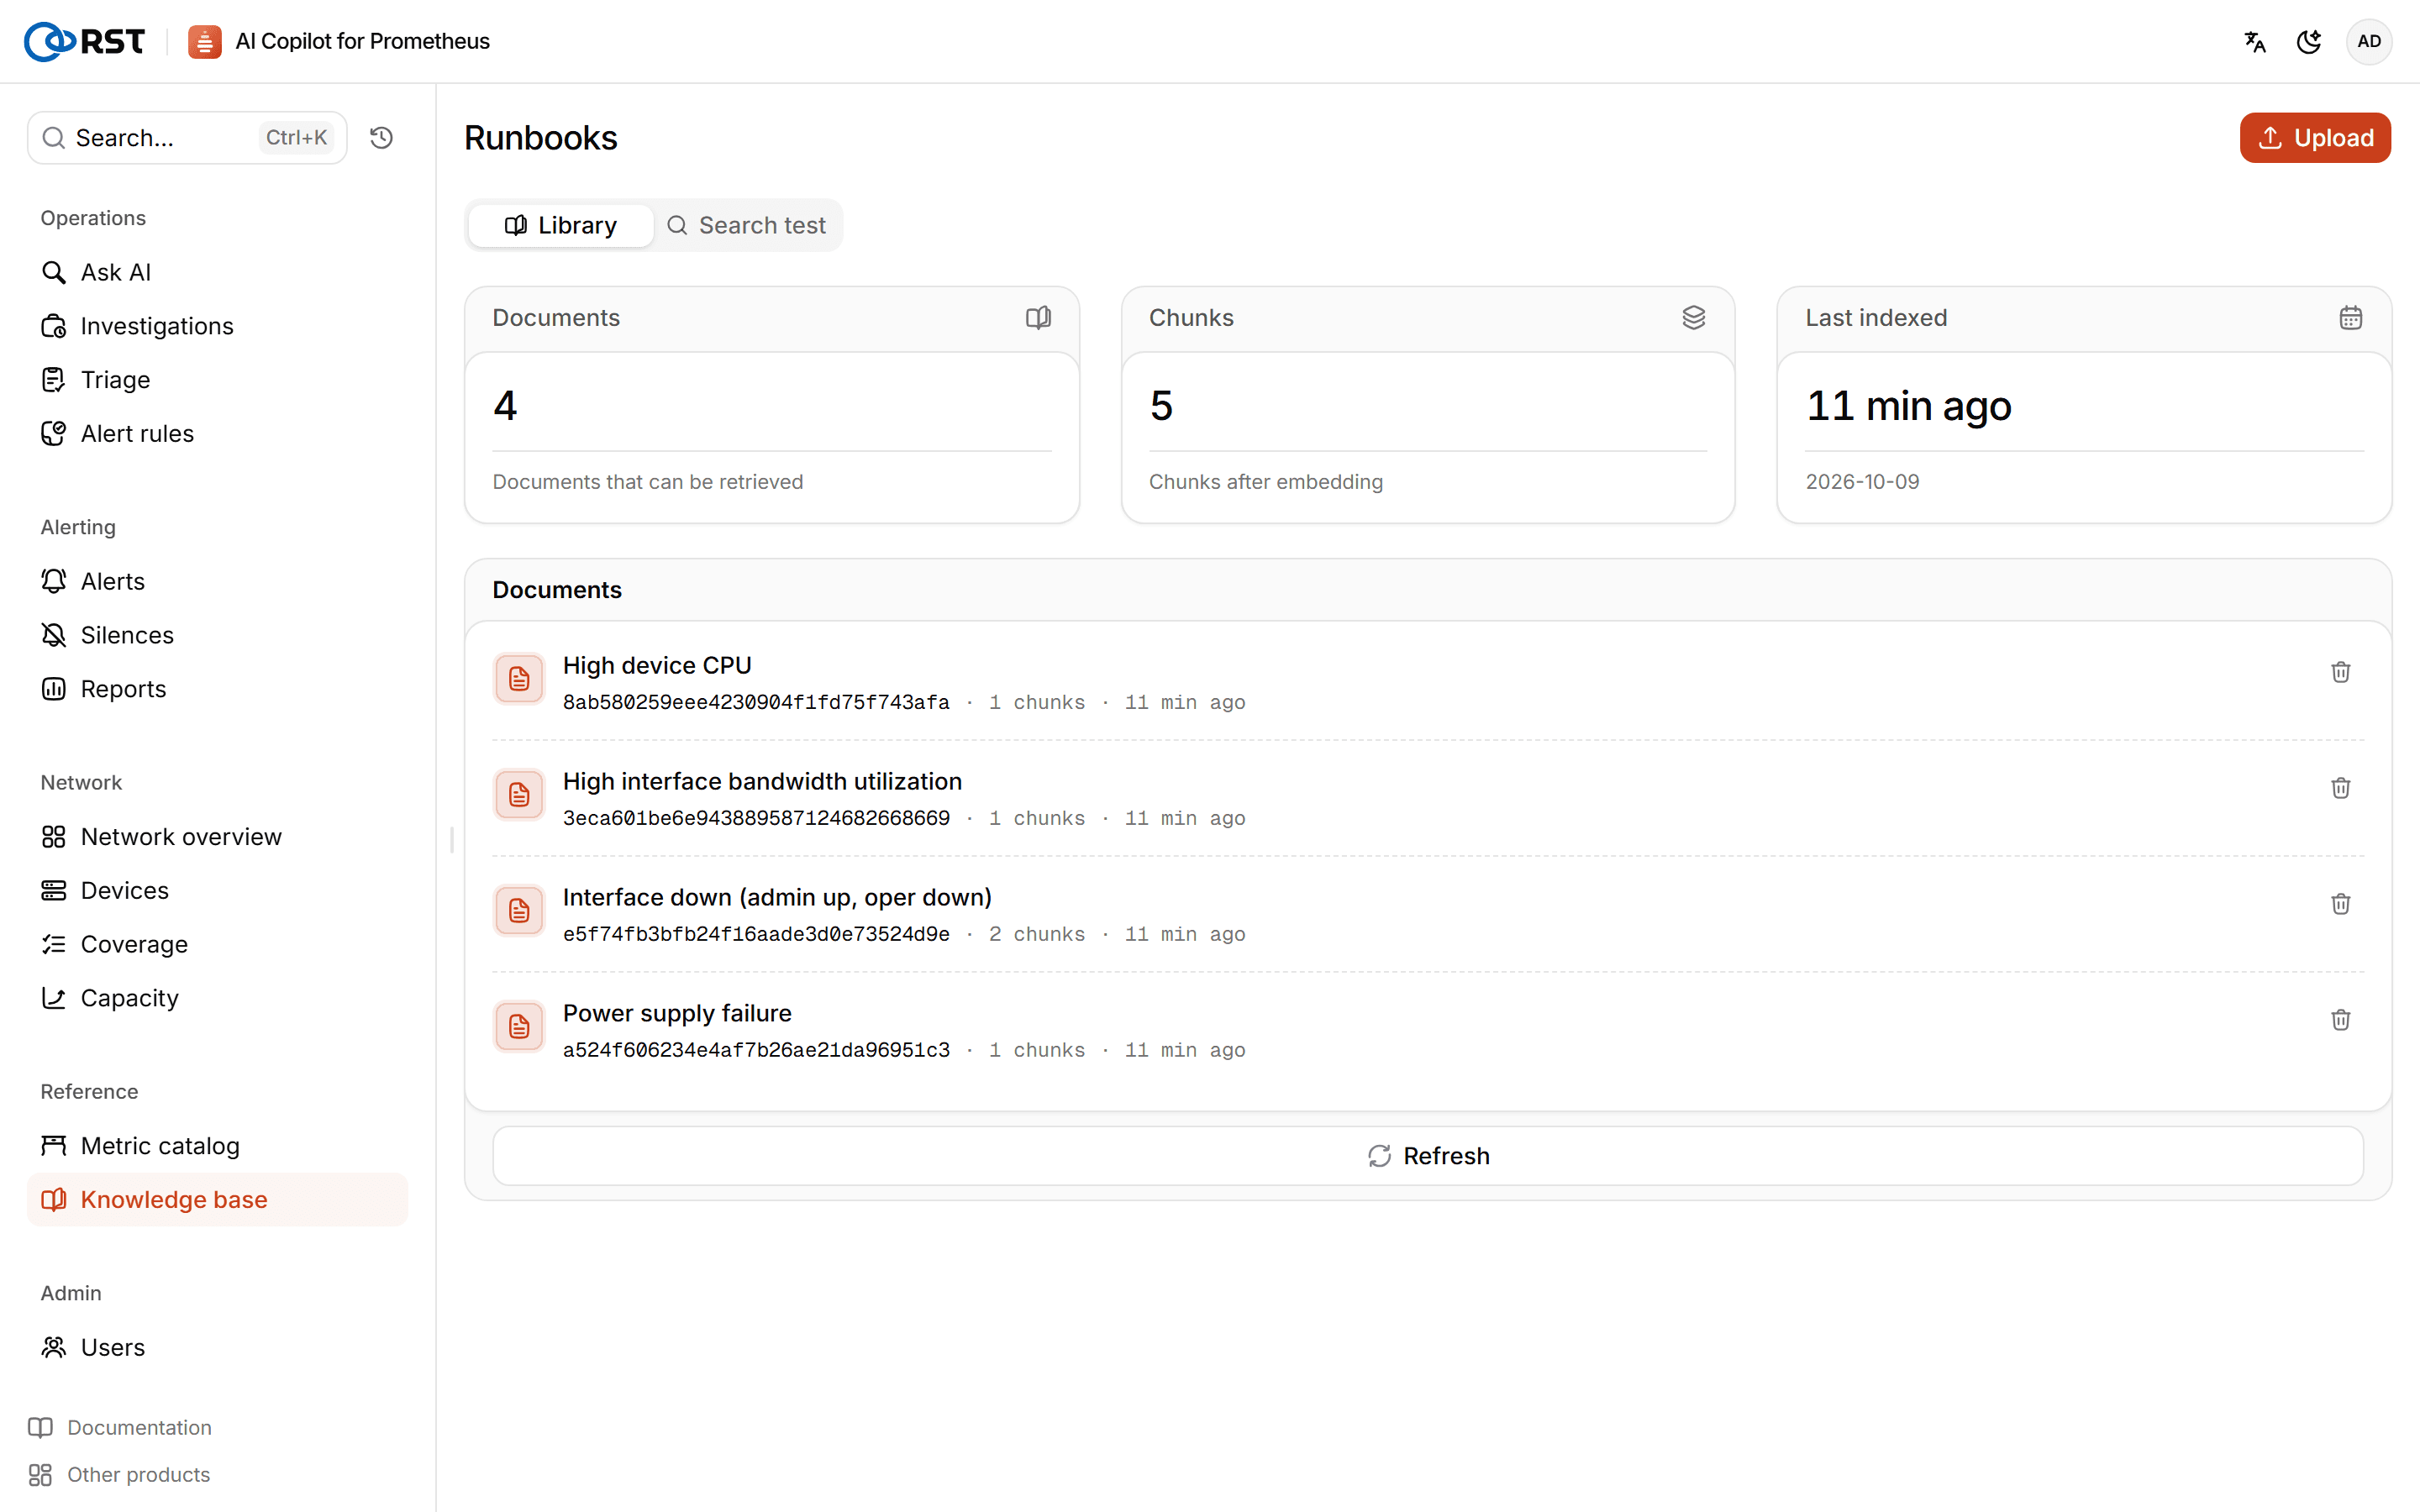
Task: Open Interface down (admin up, oper down) document
Action: (x=777, y=897)
